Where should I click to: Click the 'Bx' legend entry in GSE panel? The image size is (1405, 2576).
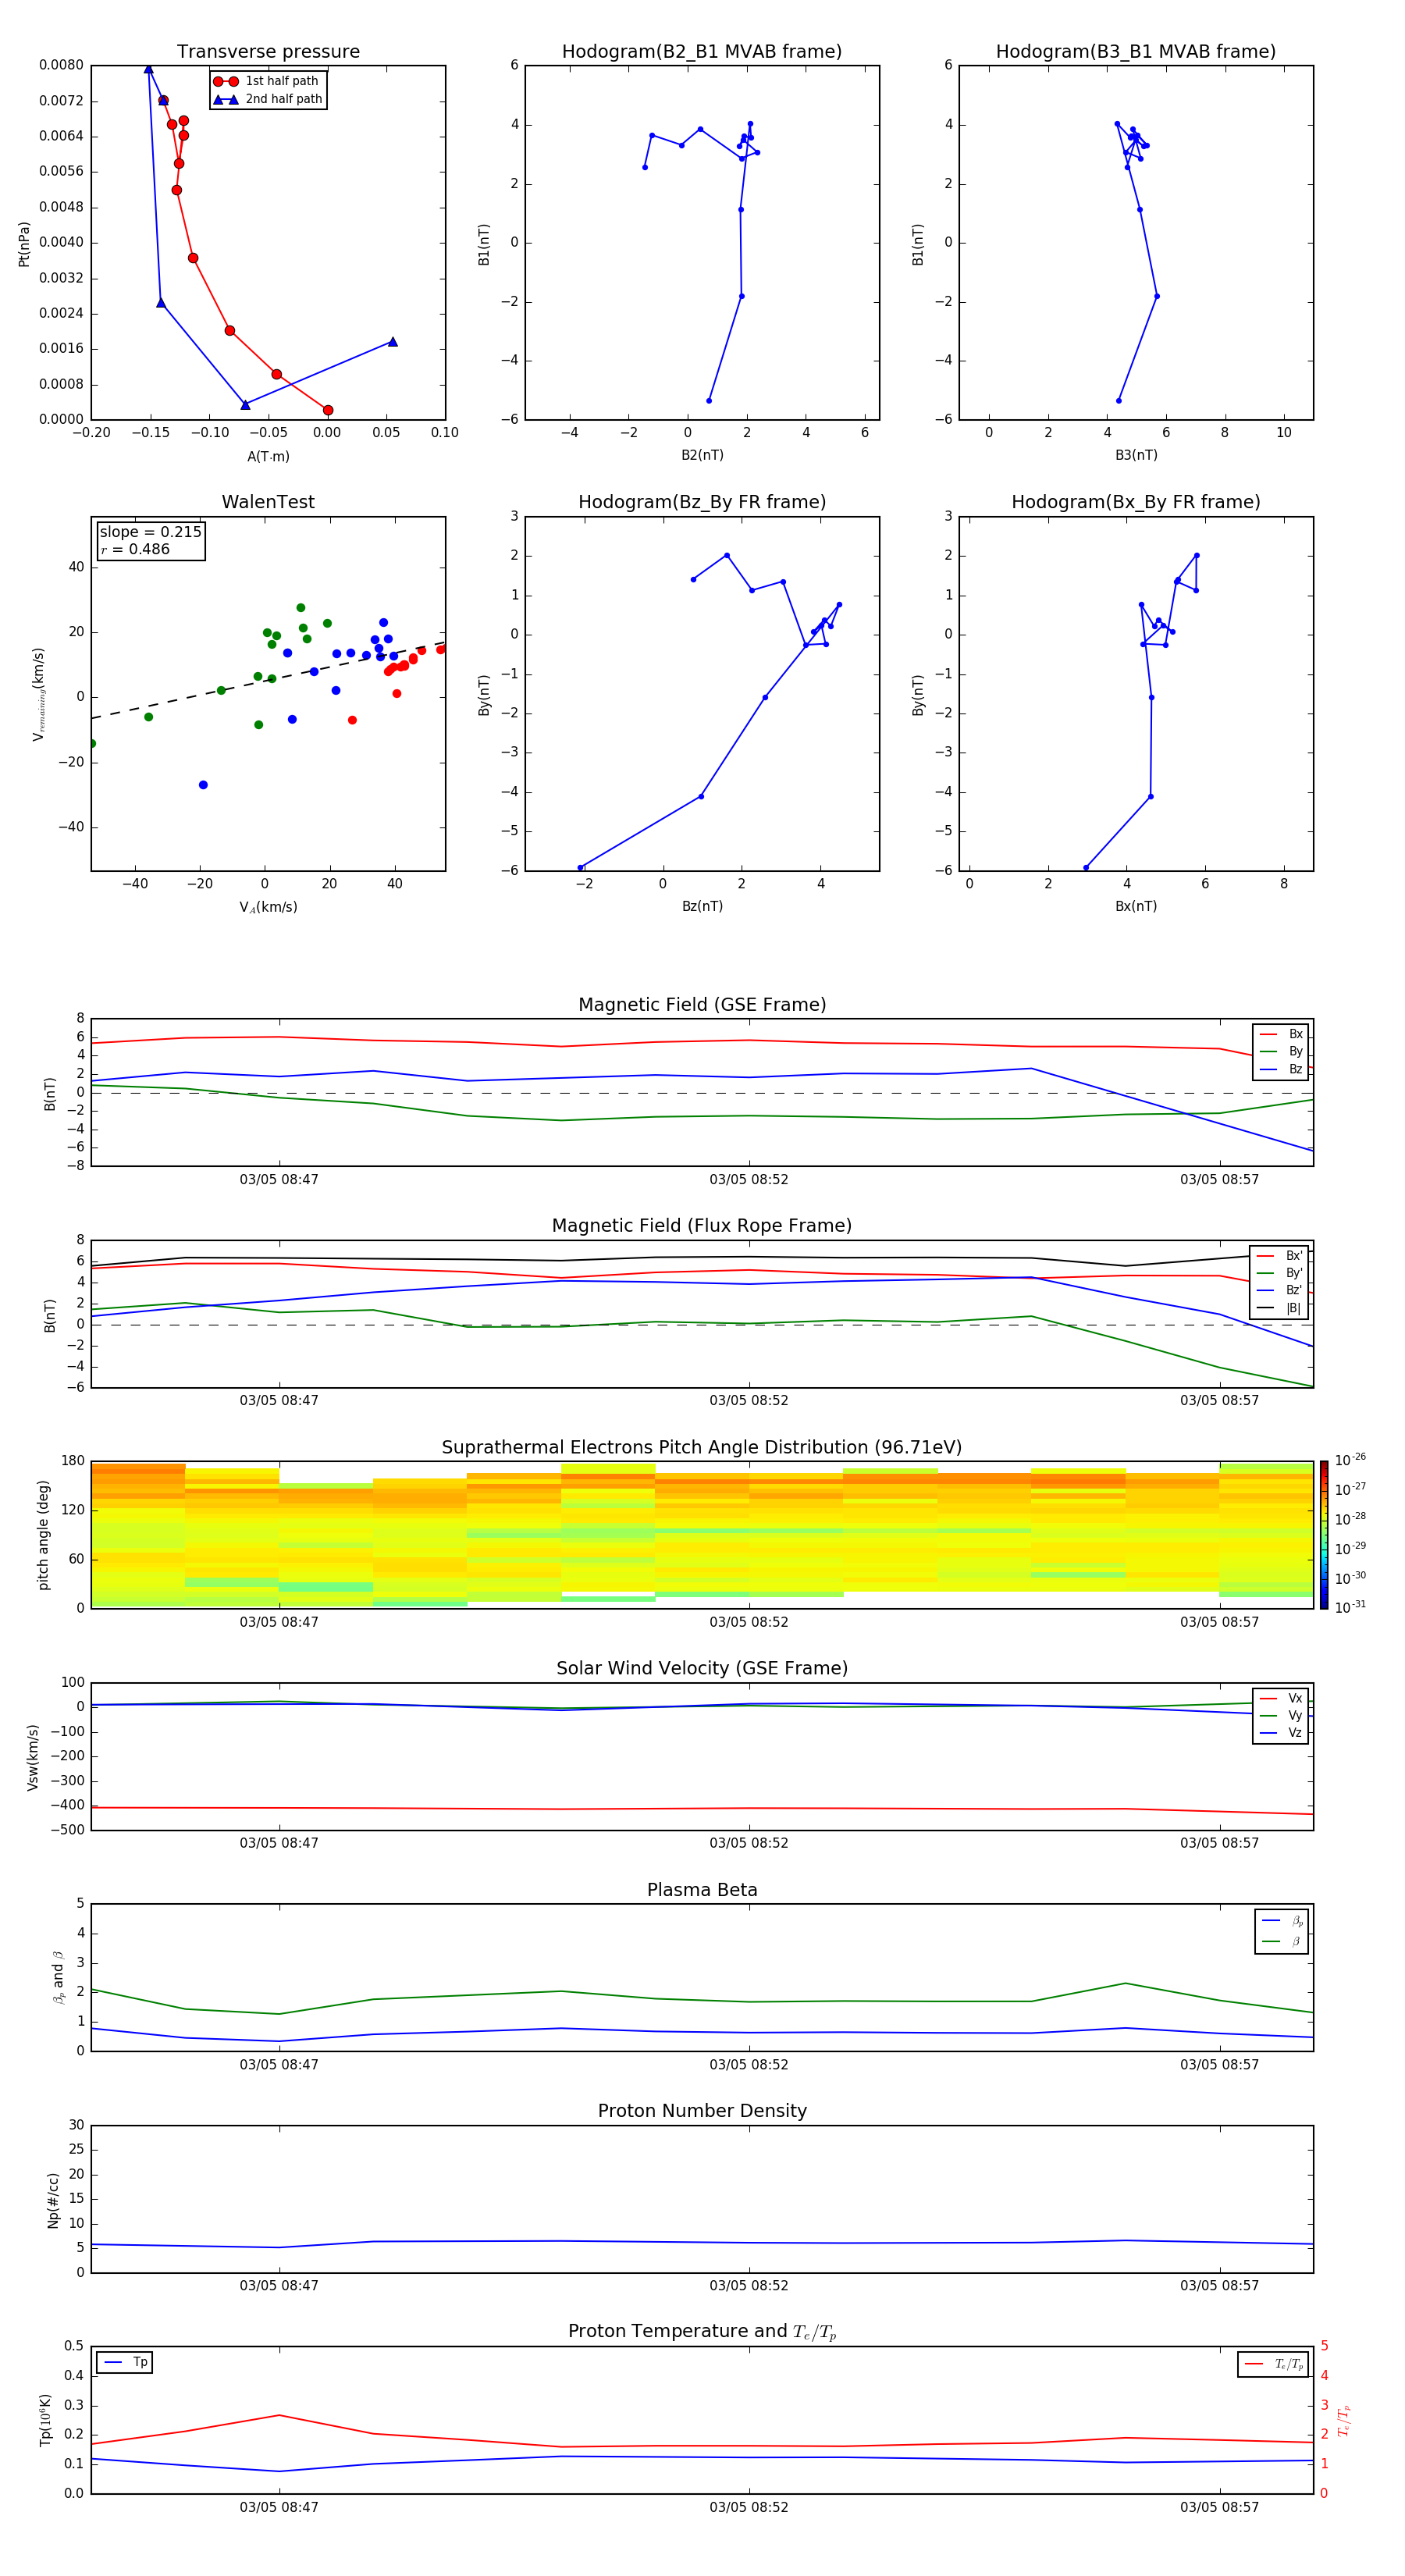(1281, 1034)
